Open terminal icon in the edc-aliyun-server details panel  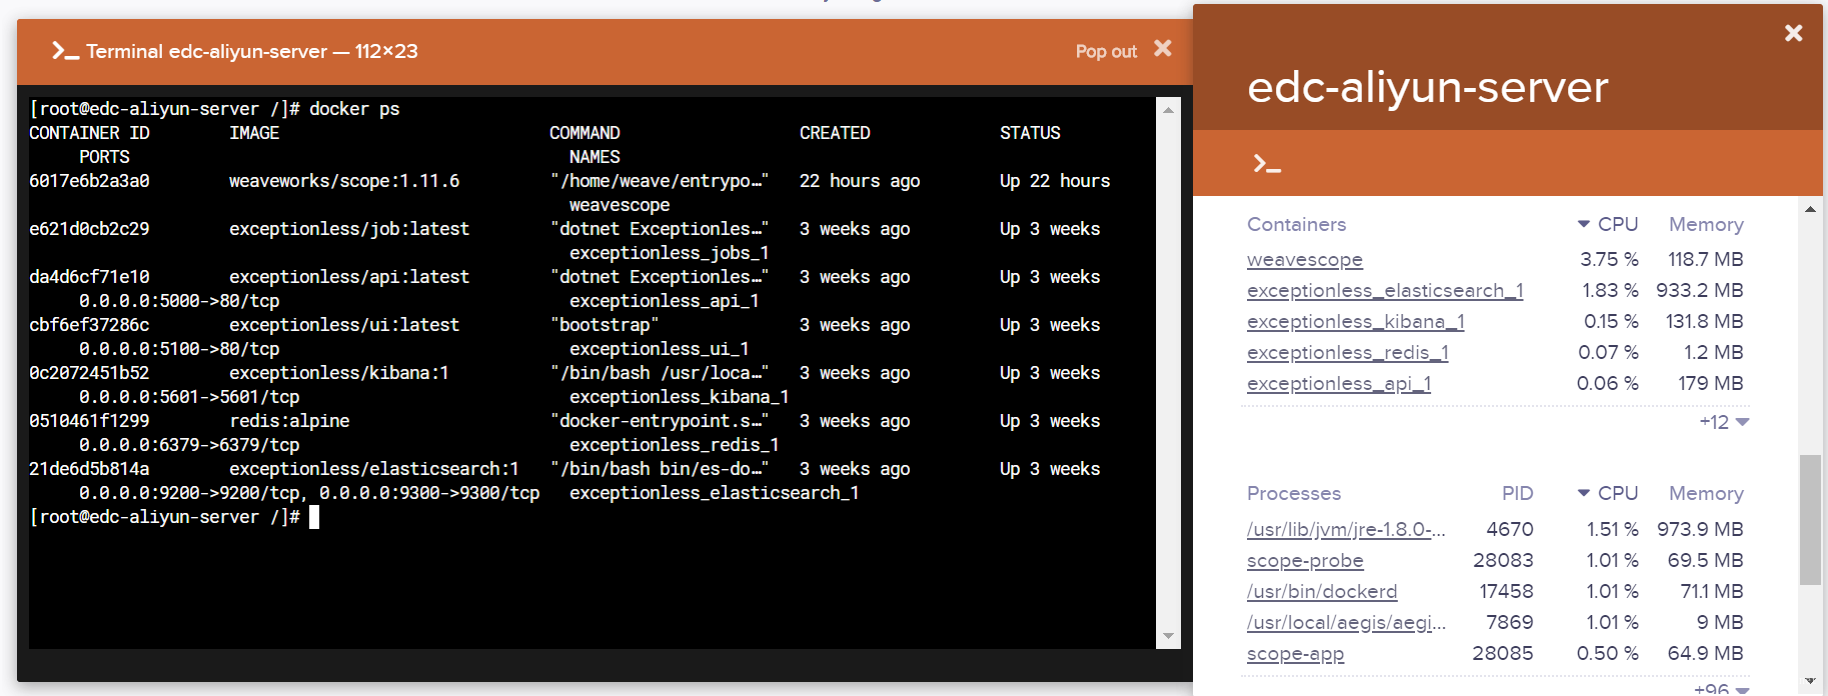[x=1267, y=163]
